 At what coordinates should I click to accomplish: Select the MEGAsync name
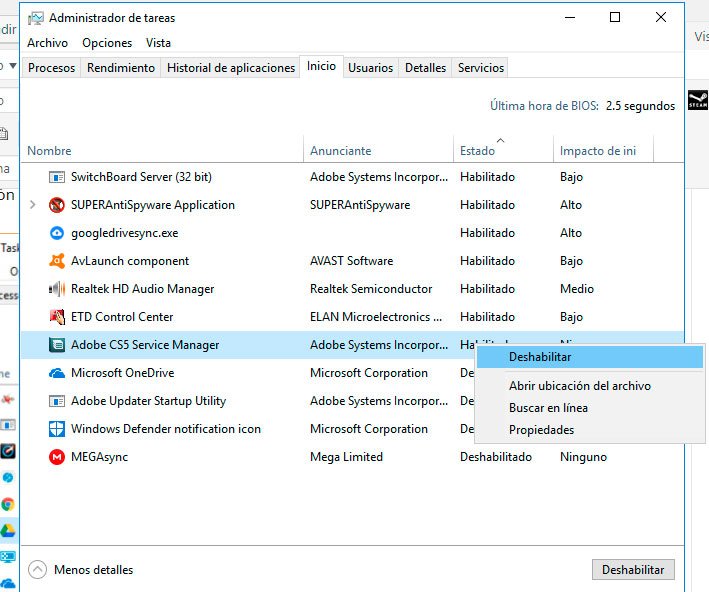click(99, 457)
